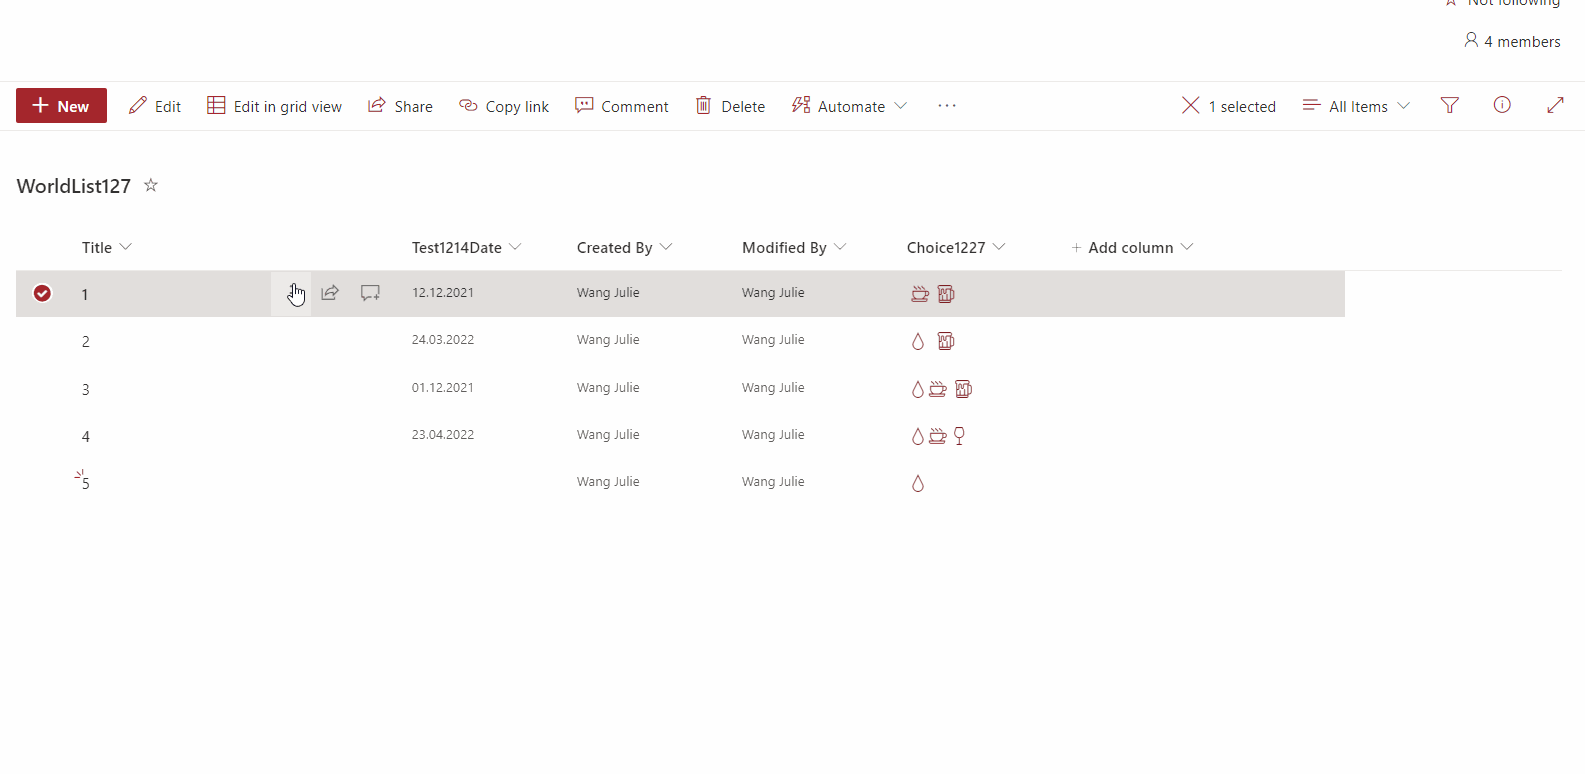
Task: Click Comment in the command bar
Action: coord(622,106)
